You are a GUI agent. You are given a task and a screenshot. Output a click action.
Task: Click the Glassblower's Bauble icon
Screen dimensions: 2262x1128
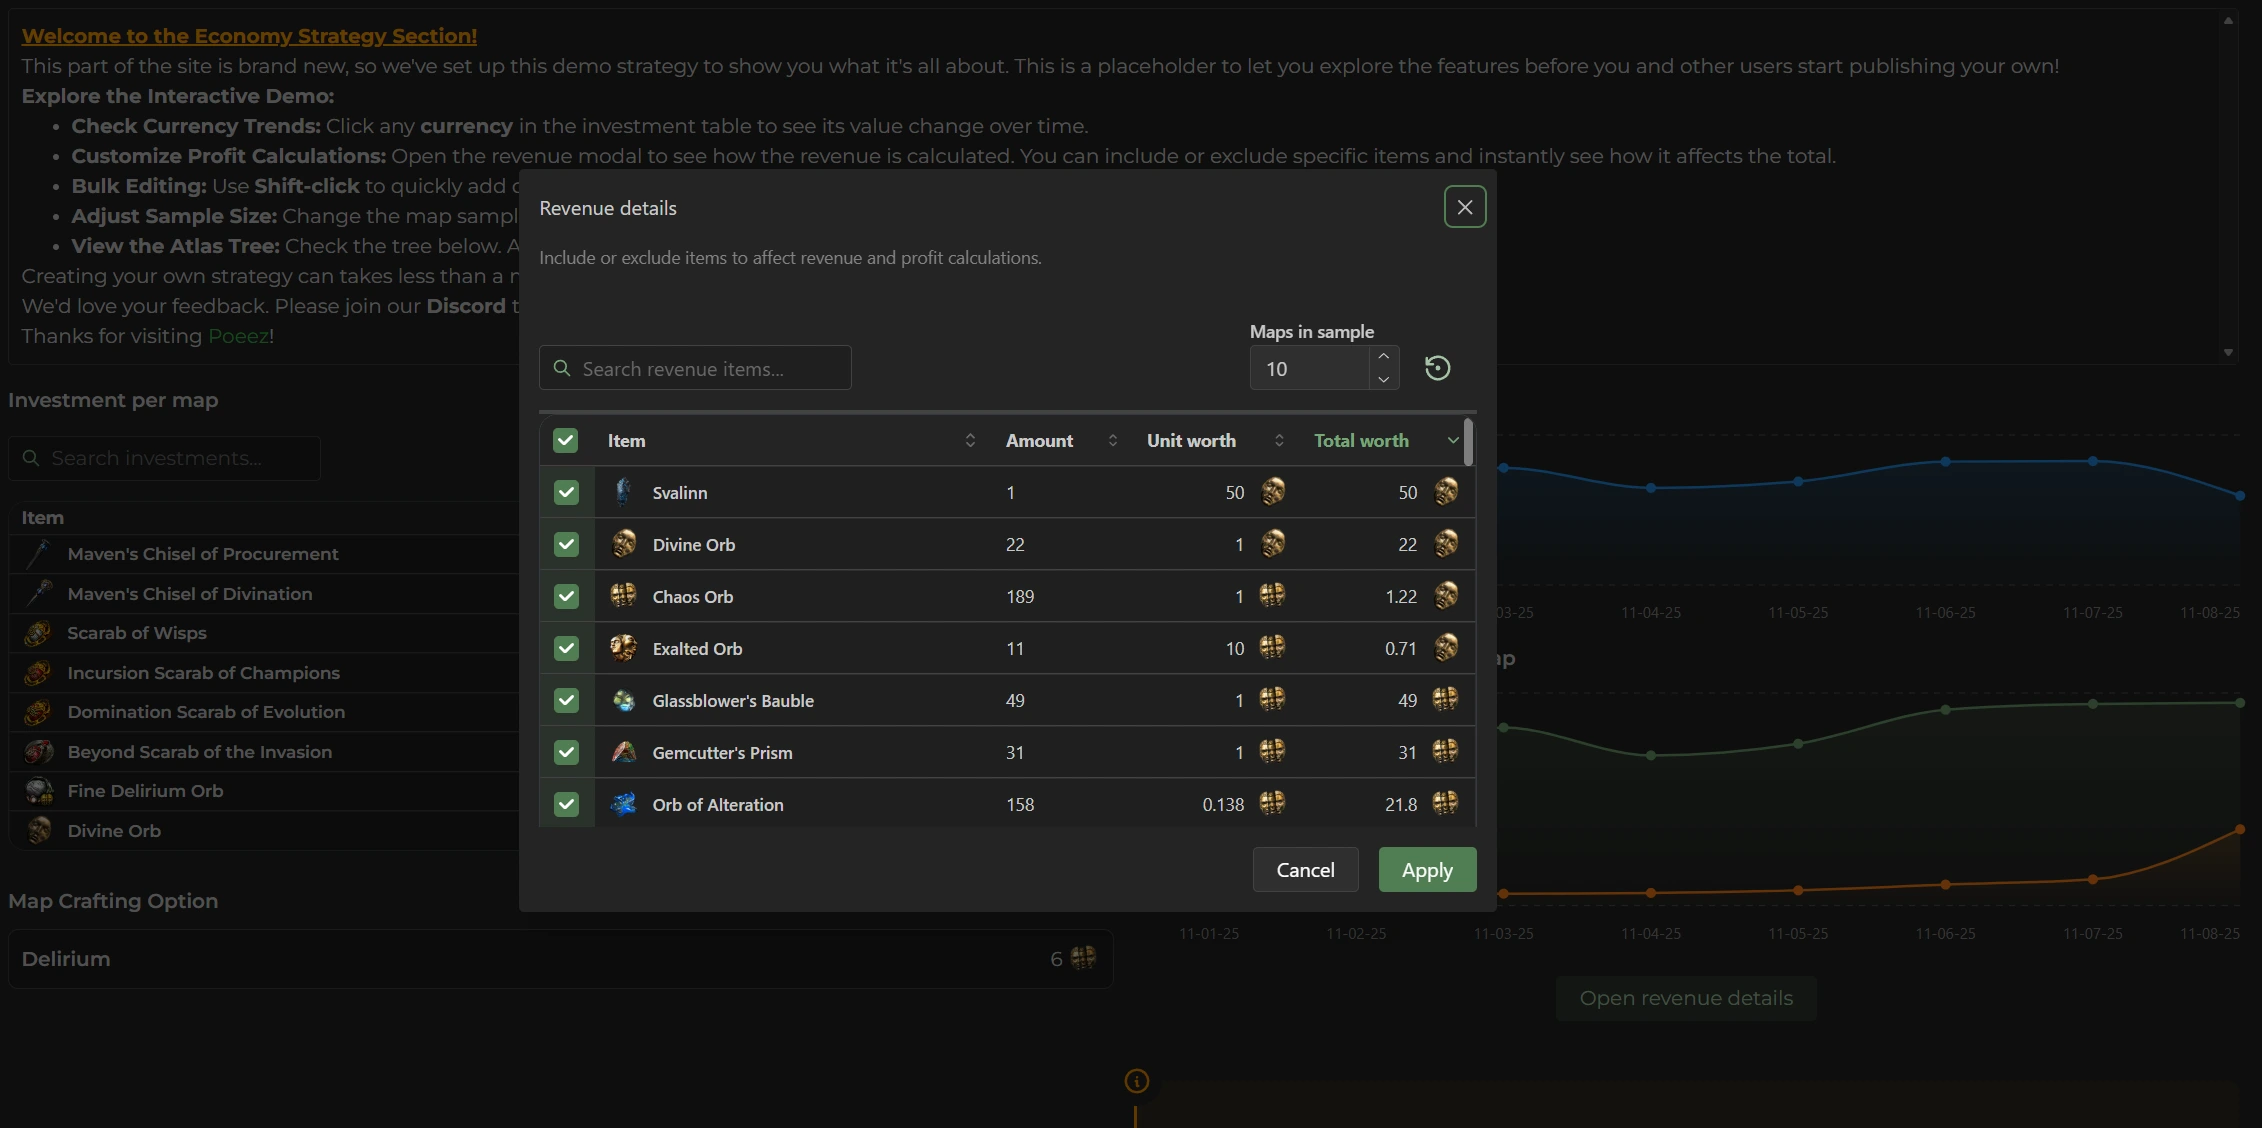(x=623, y=700)
